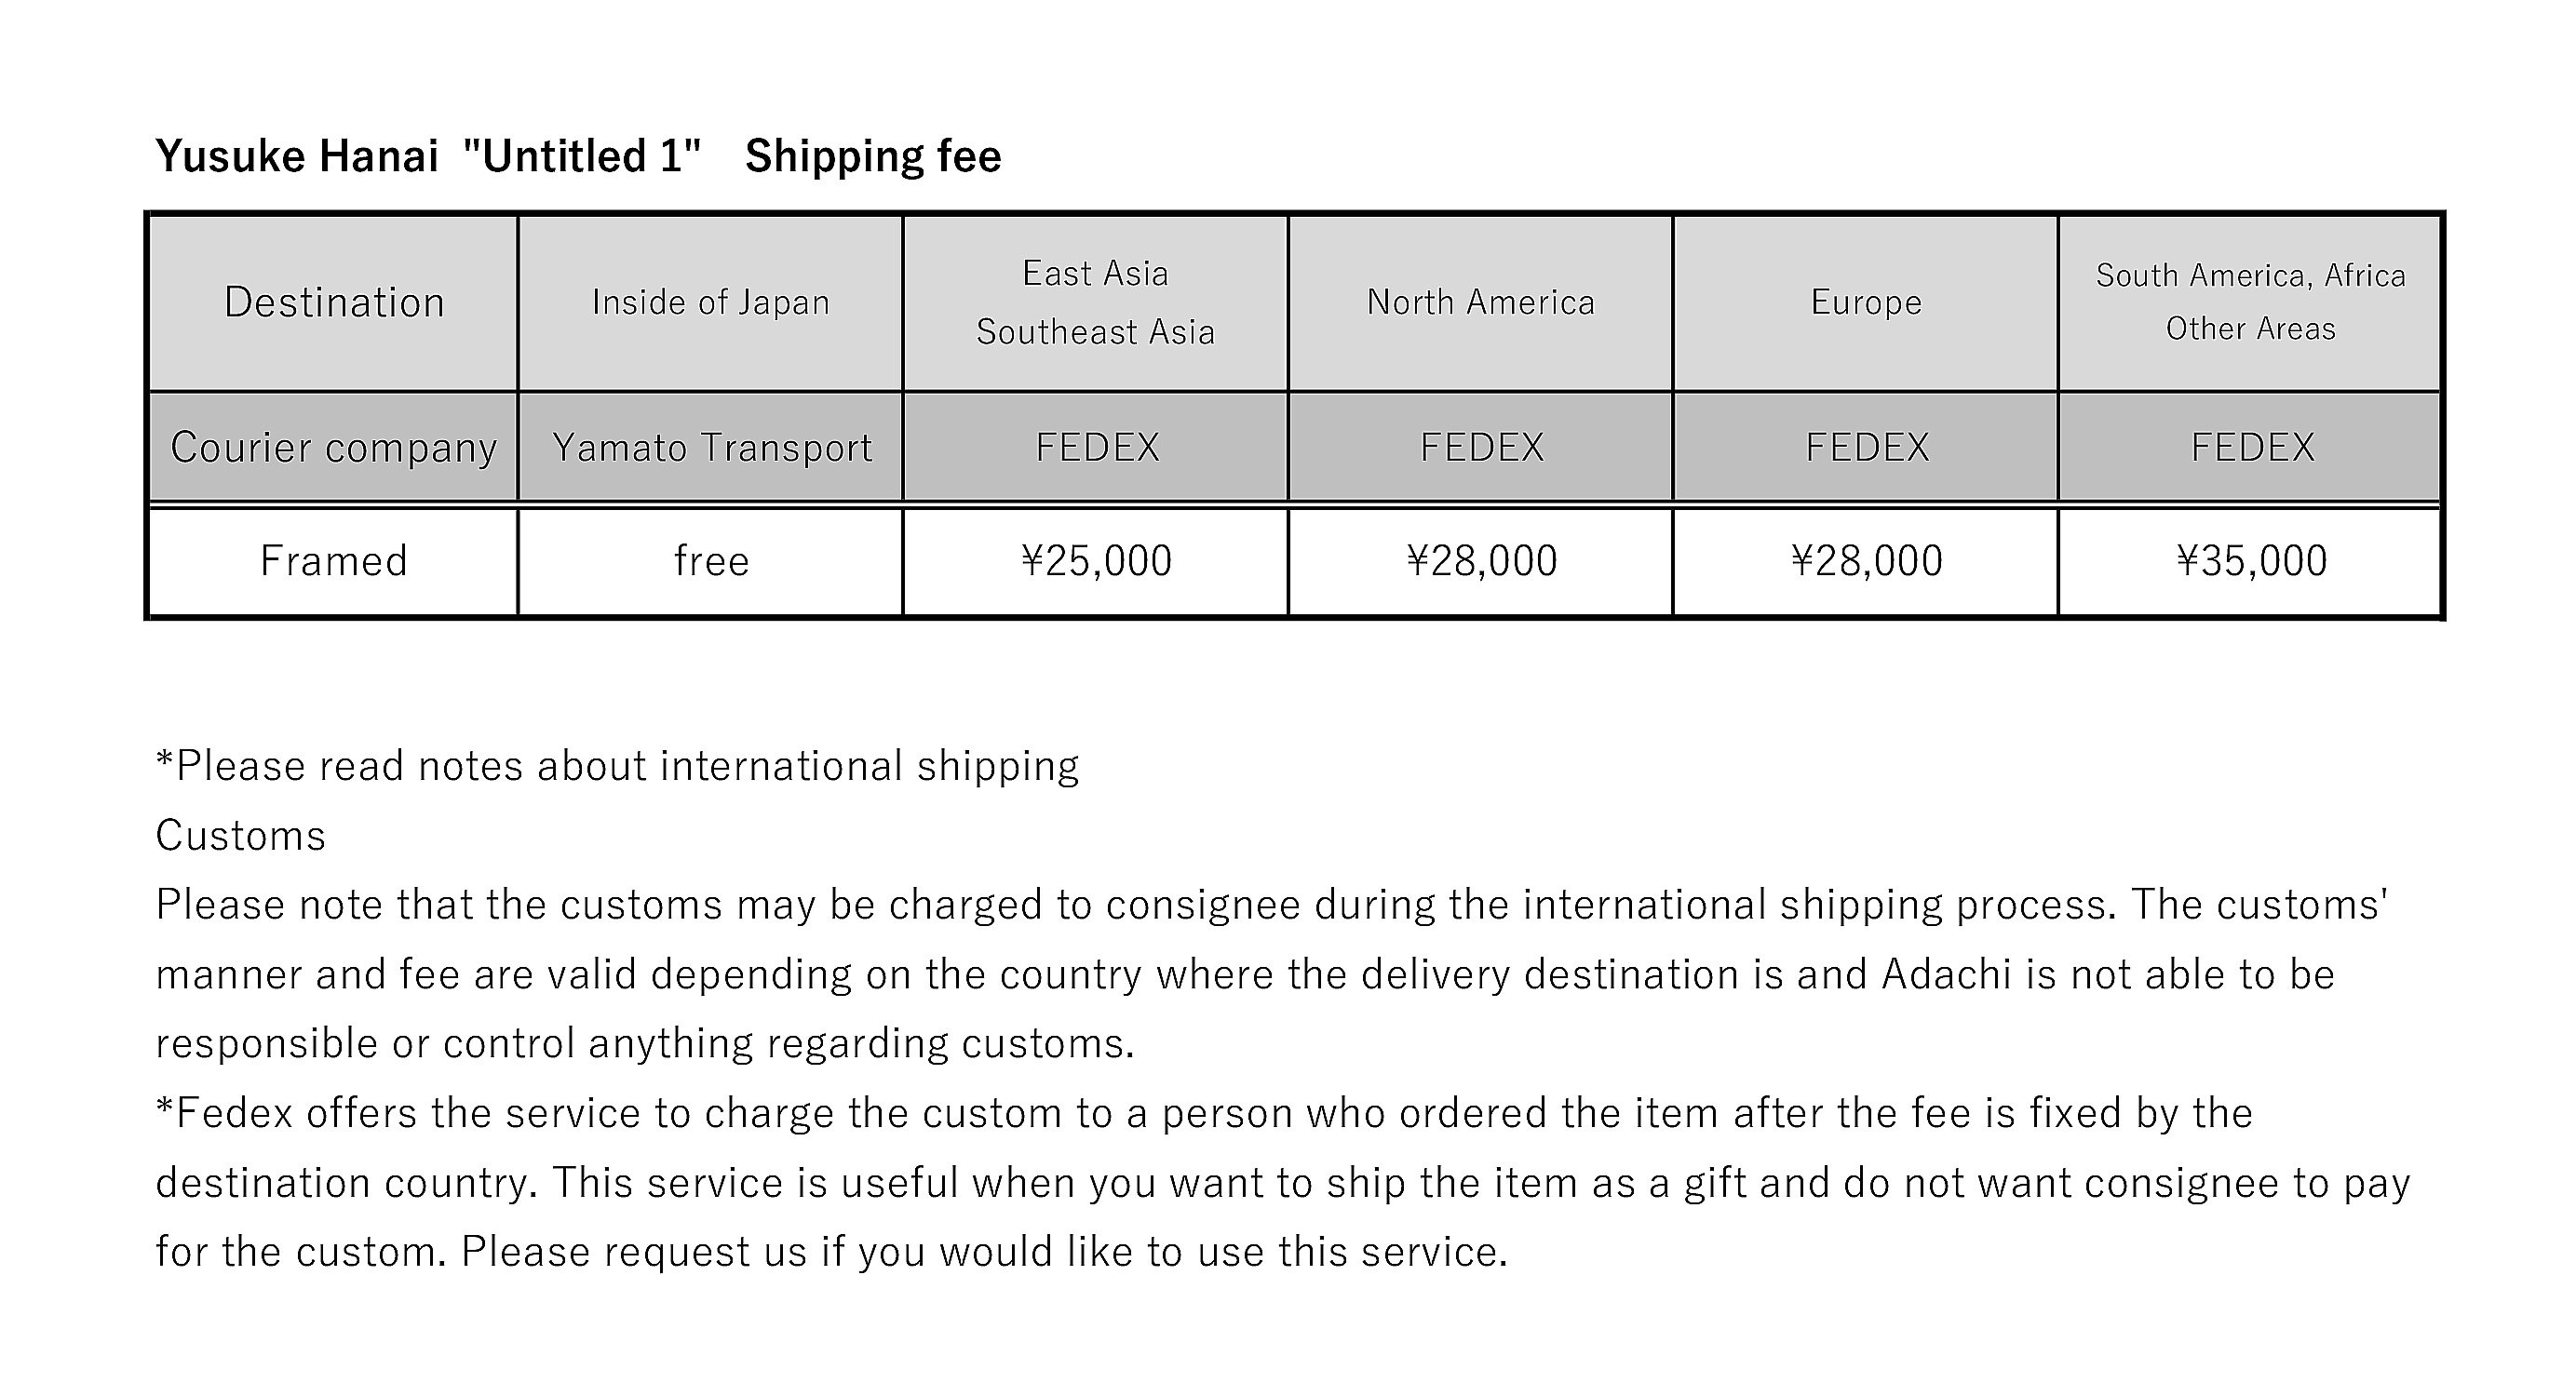
Task: Click the Europe column header
Action: pyautogui.click(x=1865, y=302)
